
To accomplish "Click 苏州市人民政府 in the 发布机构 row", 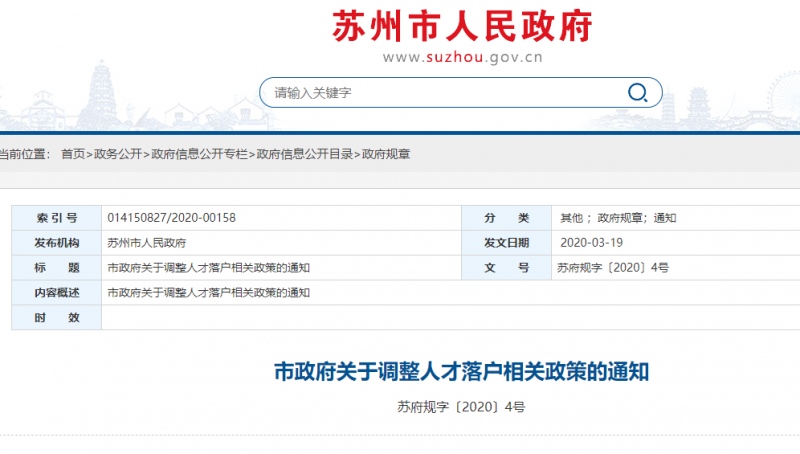I will coord(146,243).
